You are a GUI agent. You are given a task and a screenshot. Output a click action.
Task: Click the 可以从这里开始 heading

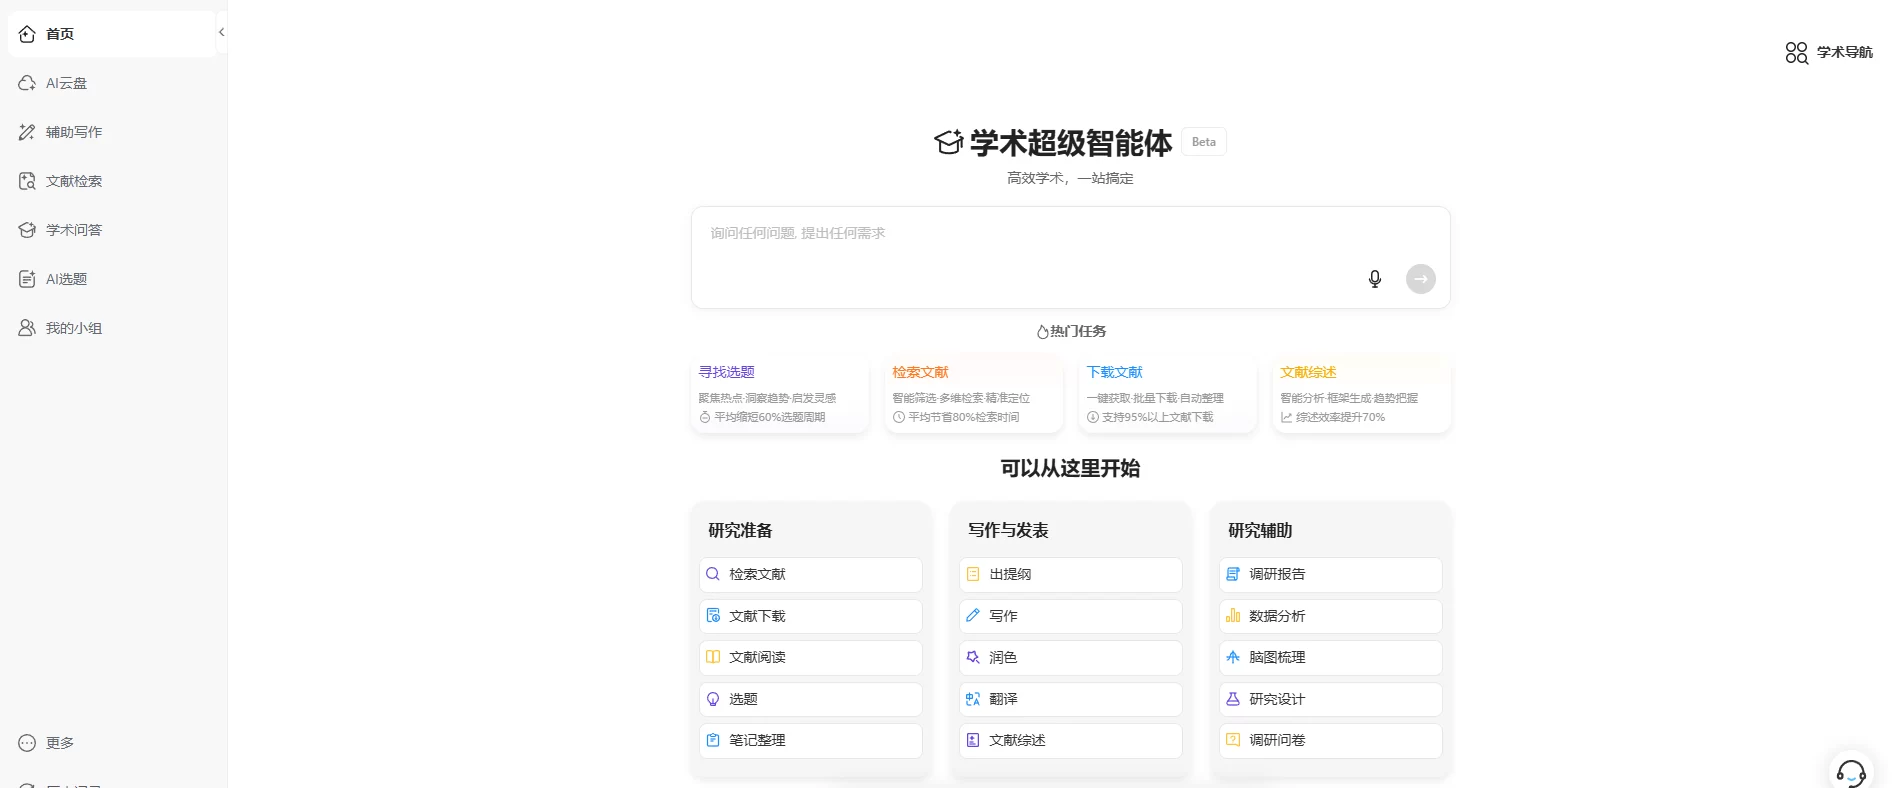click(1071, 468)
